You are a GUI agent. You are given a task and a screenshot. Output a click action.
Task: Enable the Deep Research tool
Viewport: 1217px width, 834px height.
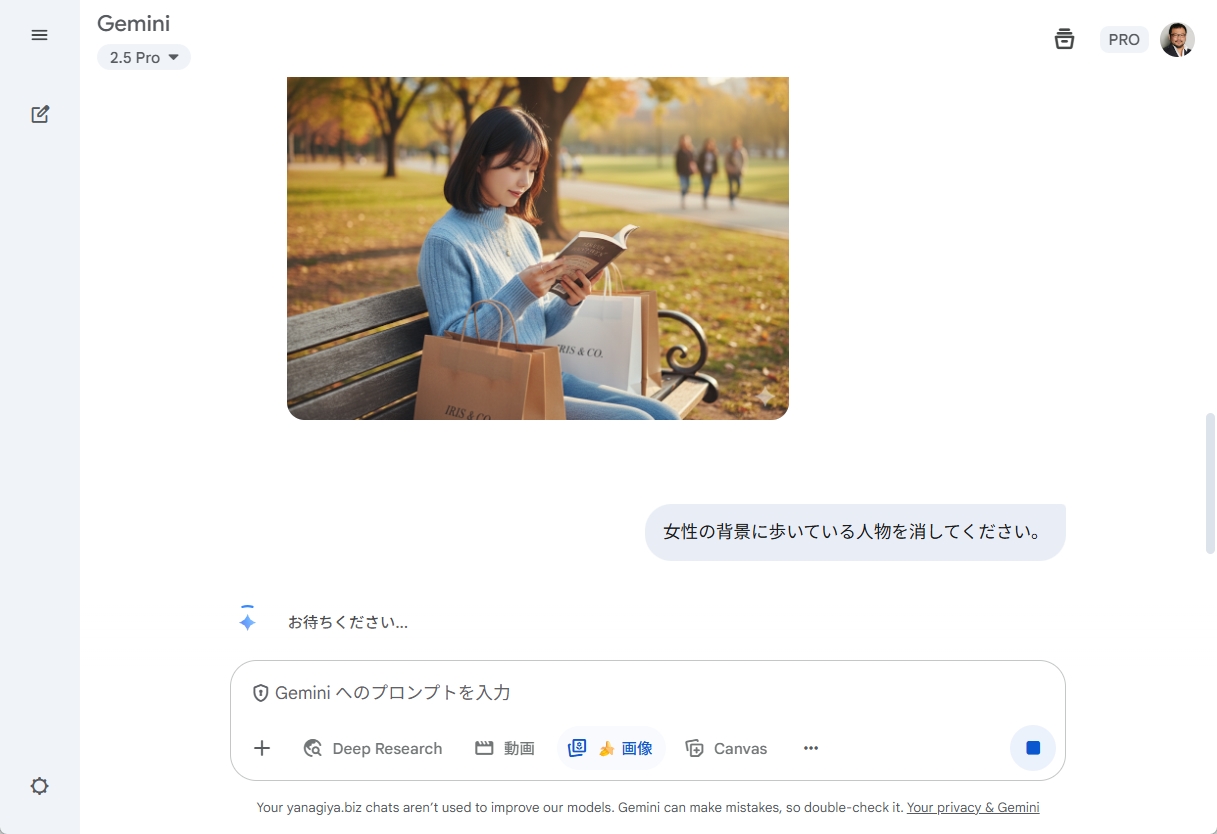click(x=373, y=748)
